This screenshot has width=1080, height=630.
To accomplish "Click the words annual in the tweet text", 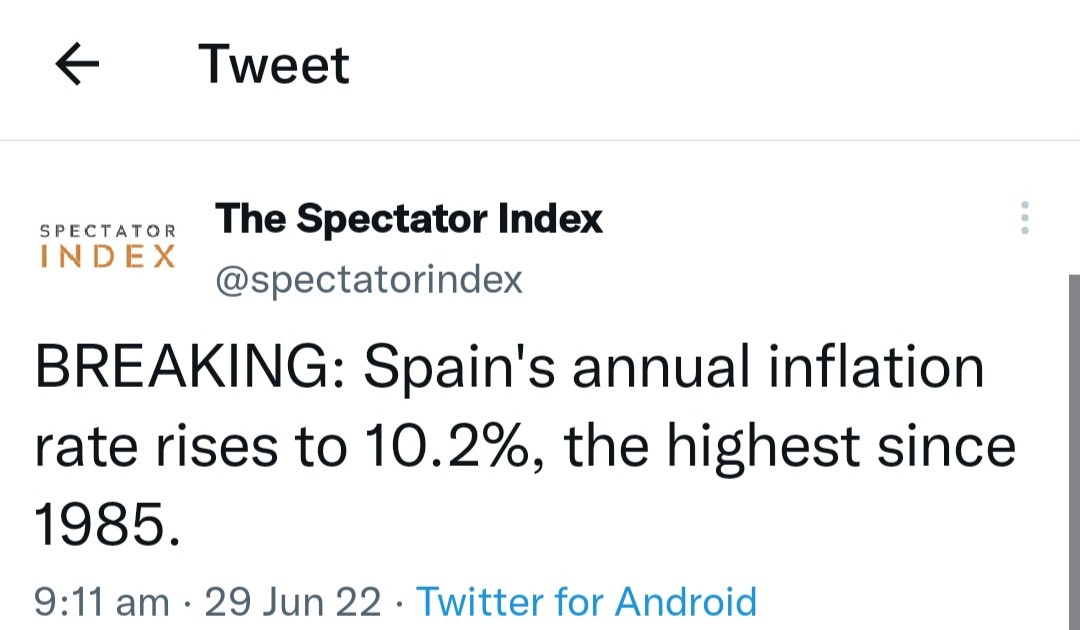I will (x=661, y=367).
